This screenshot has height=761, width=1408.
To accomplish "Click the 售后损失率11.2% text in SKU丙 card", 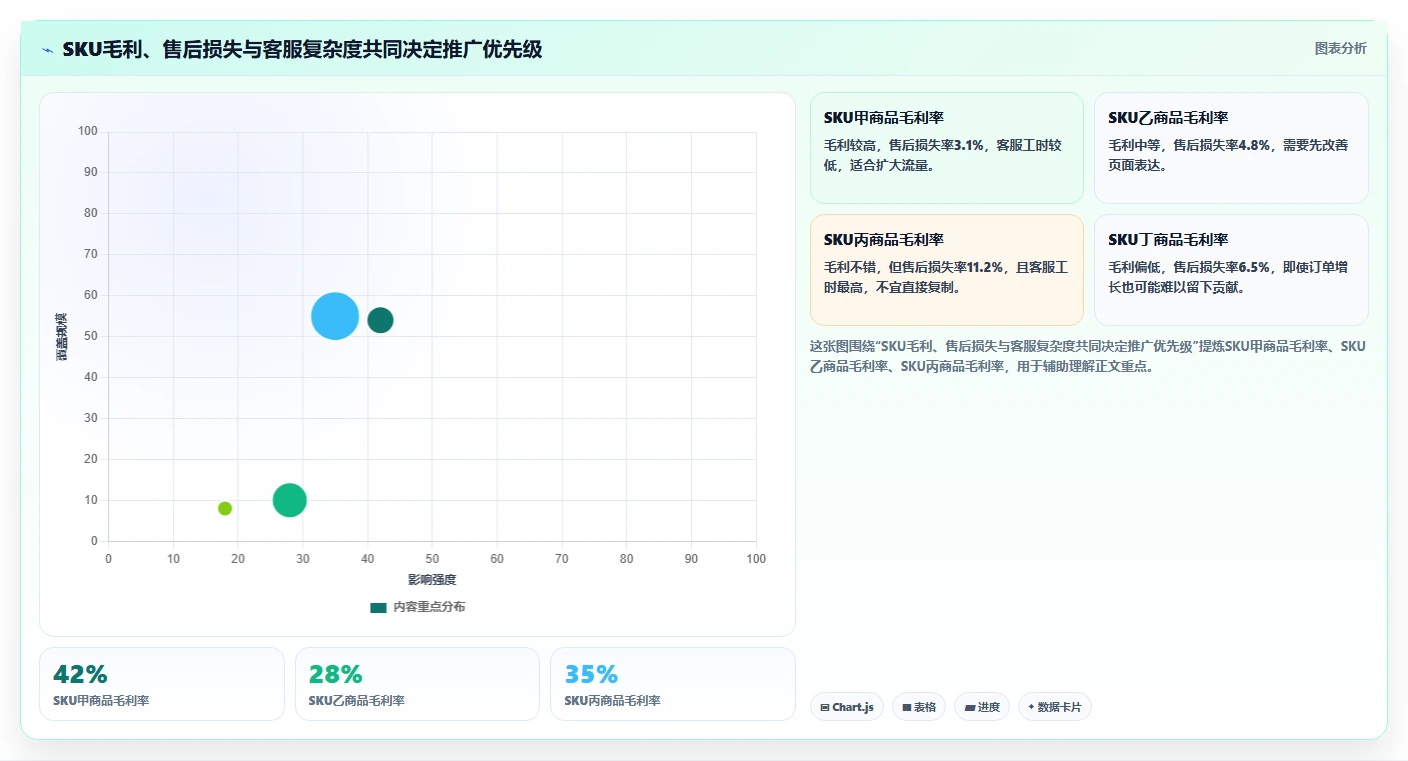I will click(x=952, y=267).
